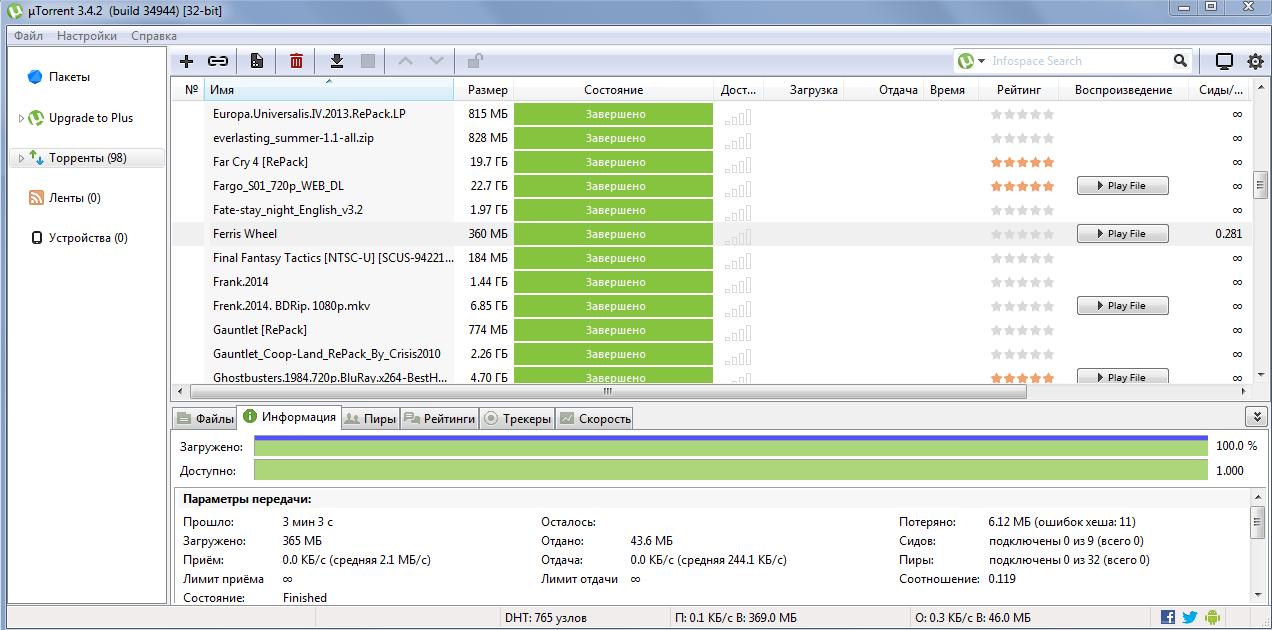Screen dimensions: 1272x630
Task: Select Торренты (98) in the sidebar
Action: (x=88, y=158)
